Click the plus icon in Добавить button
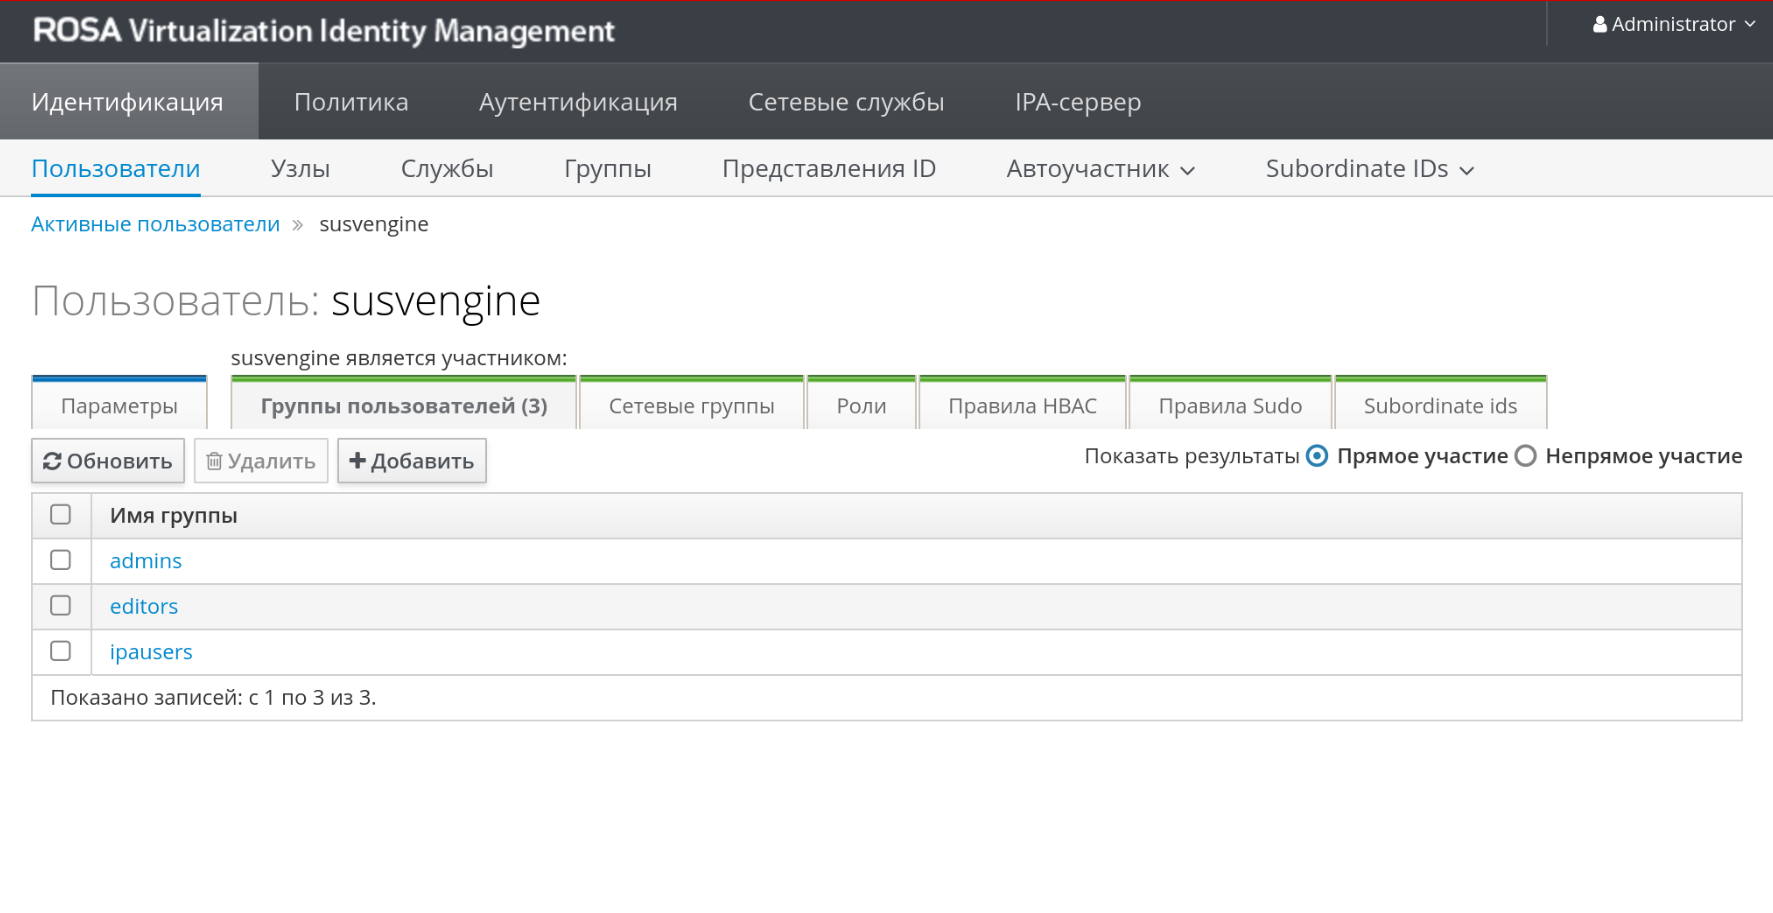 point(357,461)
